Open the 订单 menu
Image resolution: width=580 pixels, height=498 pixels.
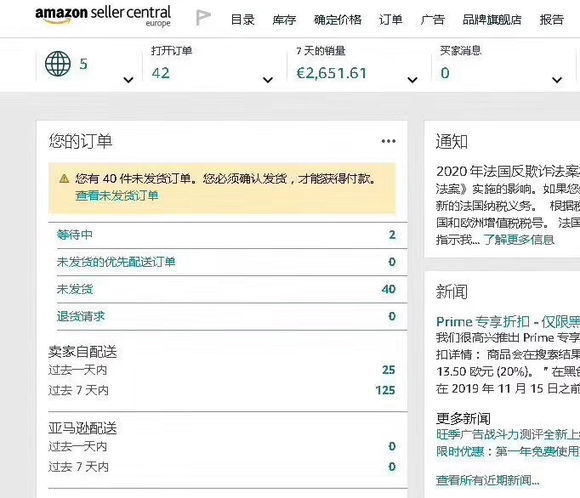(x=391, y=19)
